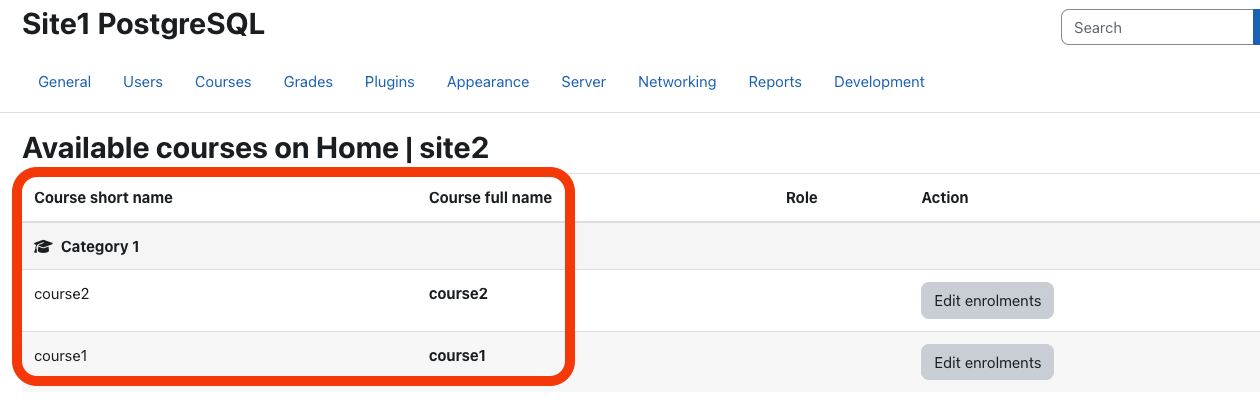Focus the Search input field

(1158, 28)
